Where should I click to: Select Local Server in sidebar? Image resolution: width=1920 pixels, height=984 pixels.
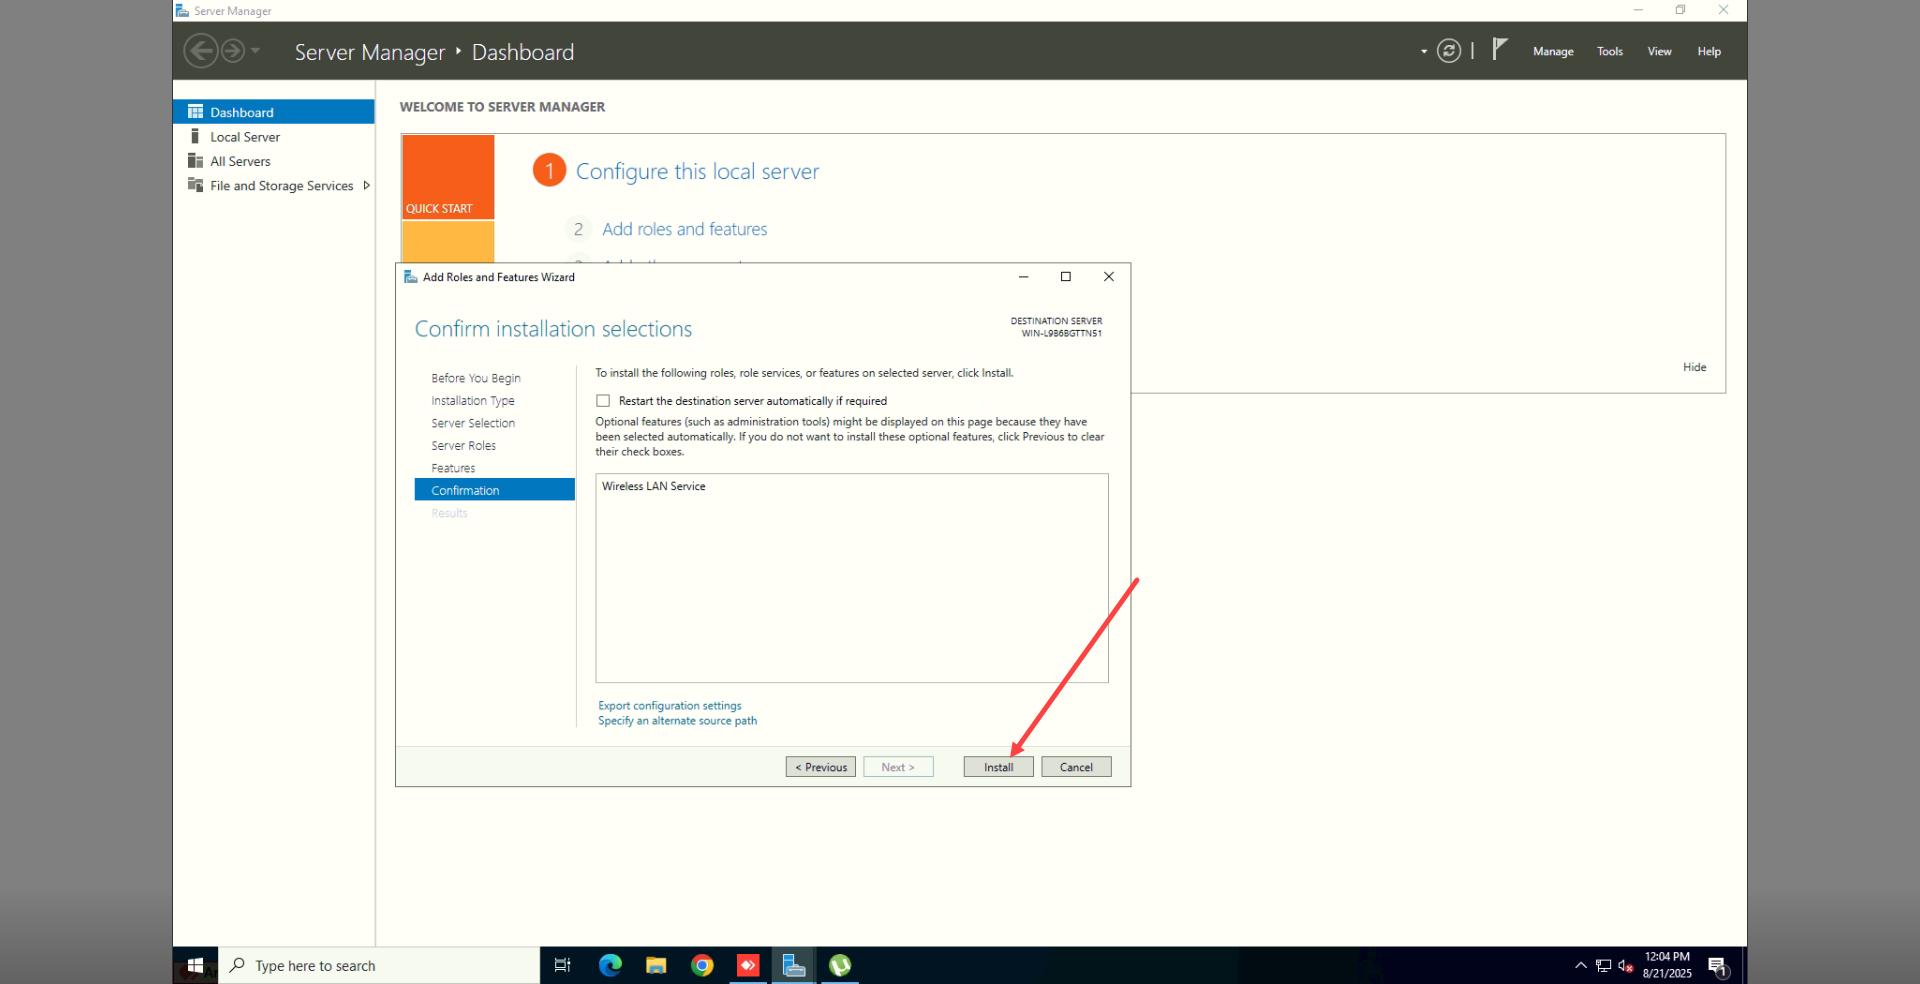coord(245,137)
